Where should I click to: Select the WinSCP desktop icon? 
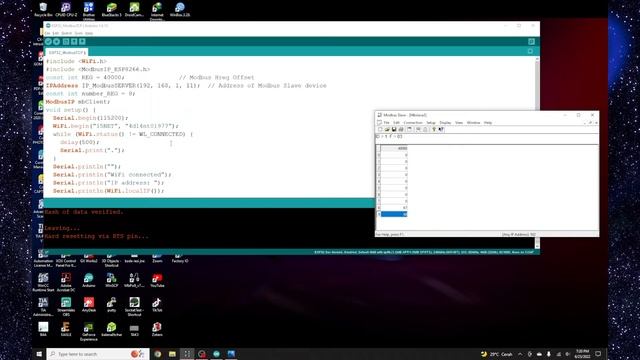[111, 280]
